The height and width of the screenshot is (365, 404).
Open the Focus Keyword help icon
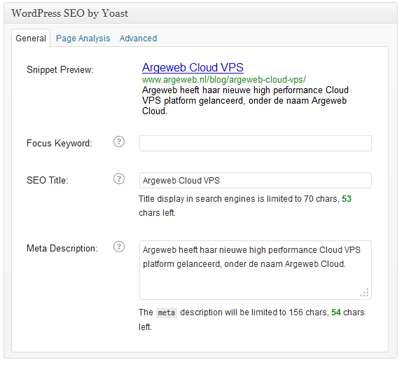click(119, 142)
